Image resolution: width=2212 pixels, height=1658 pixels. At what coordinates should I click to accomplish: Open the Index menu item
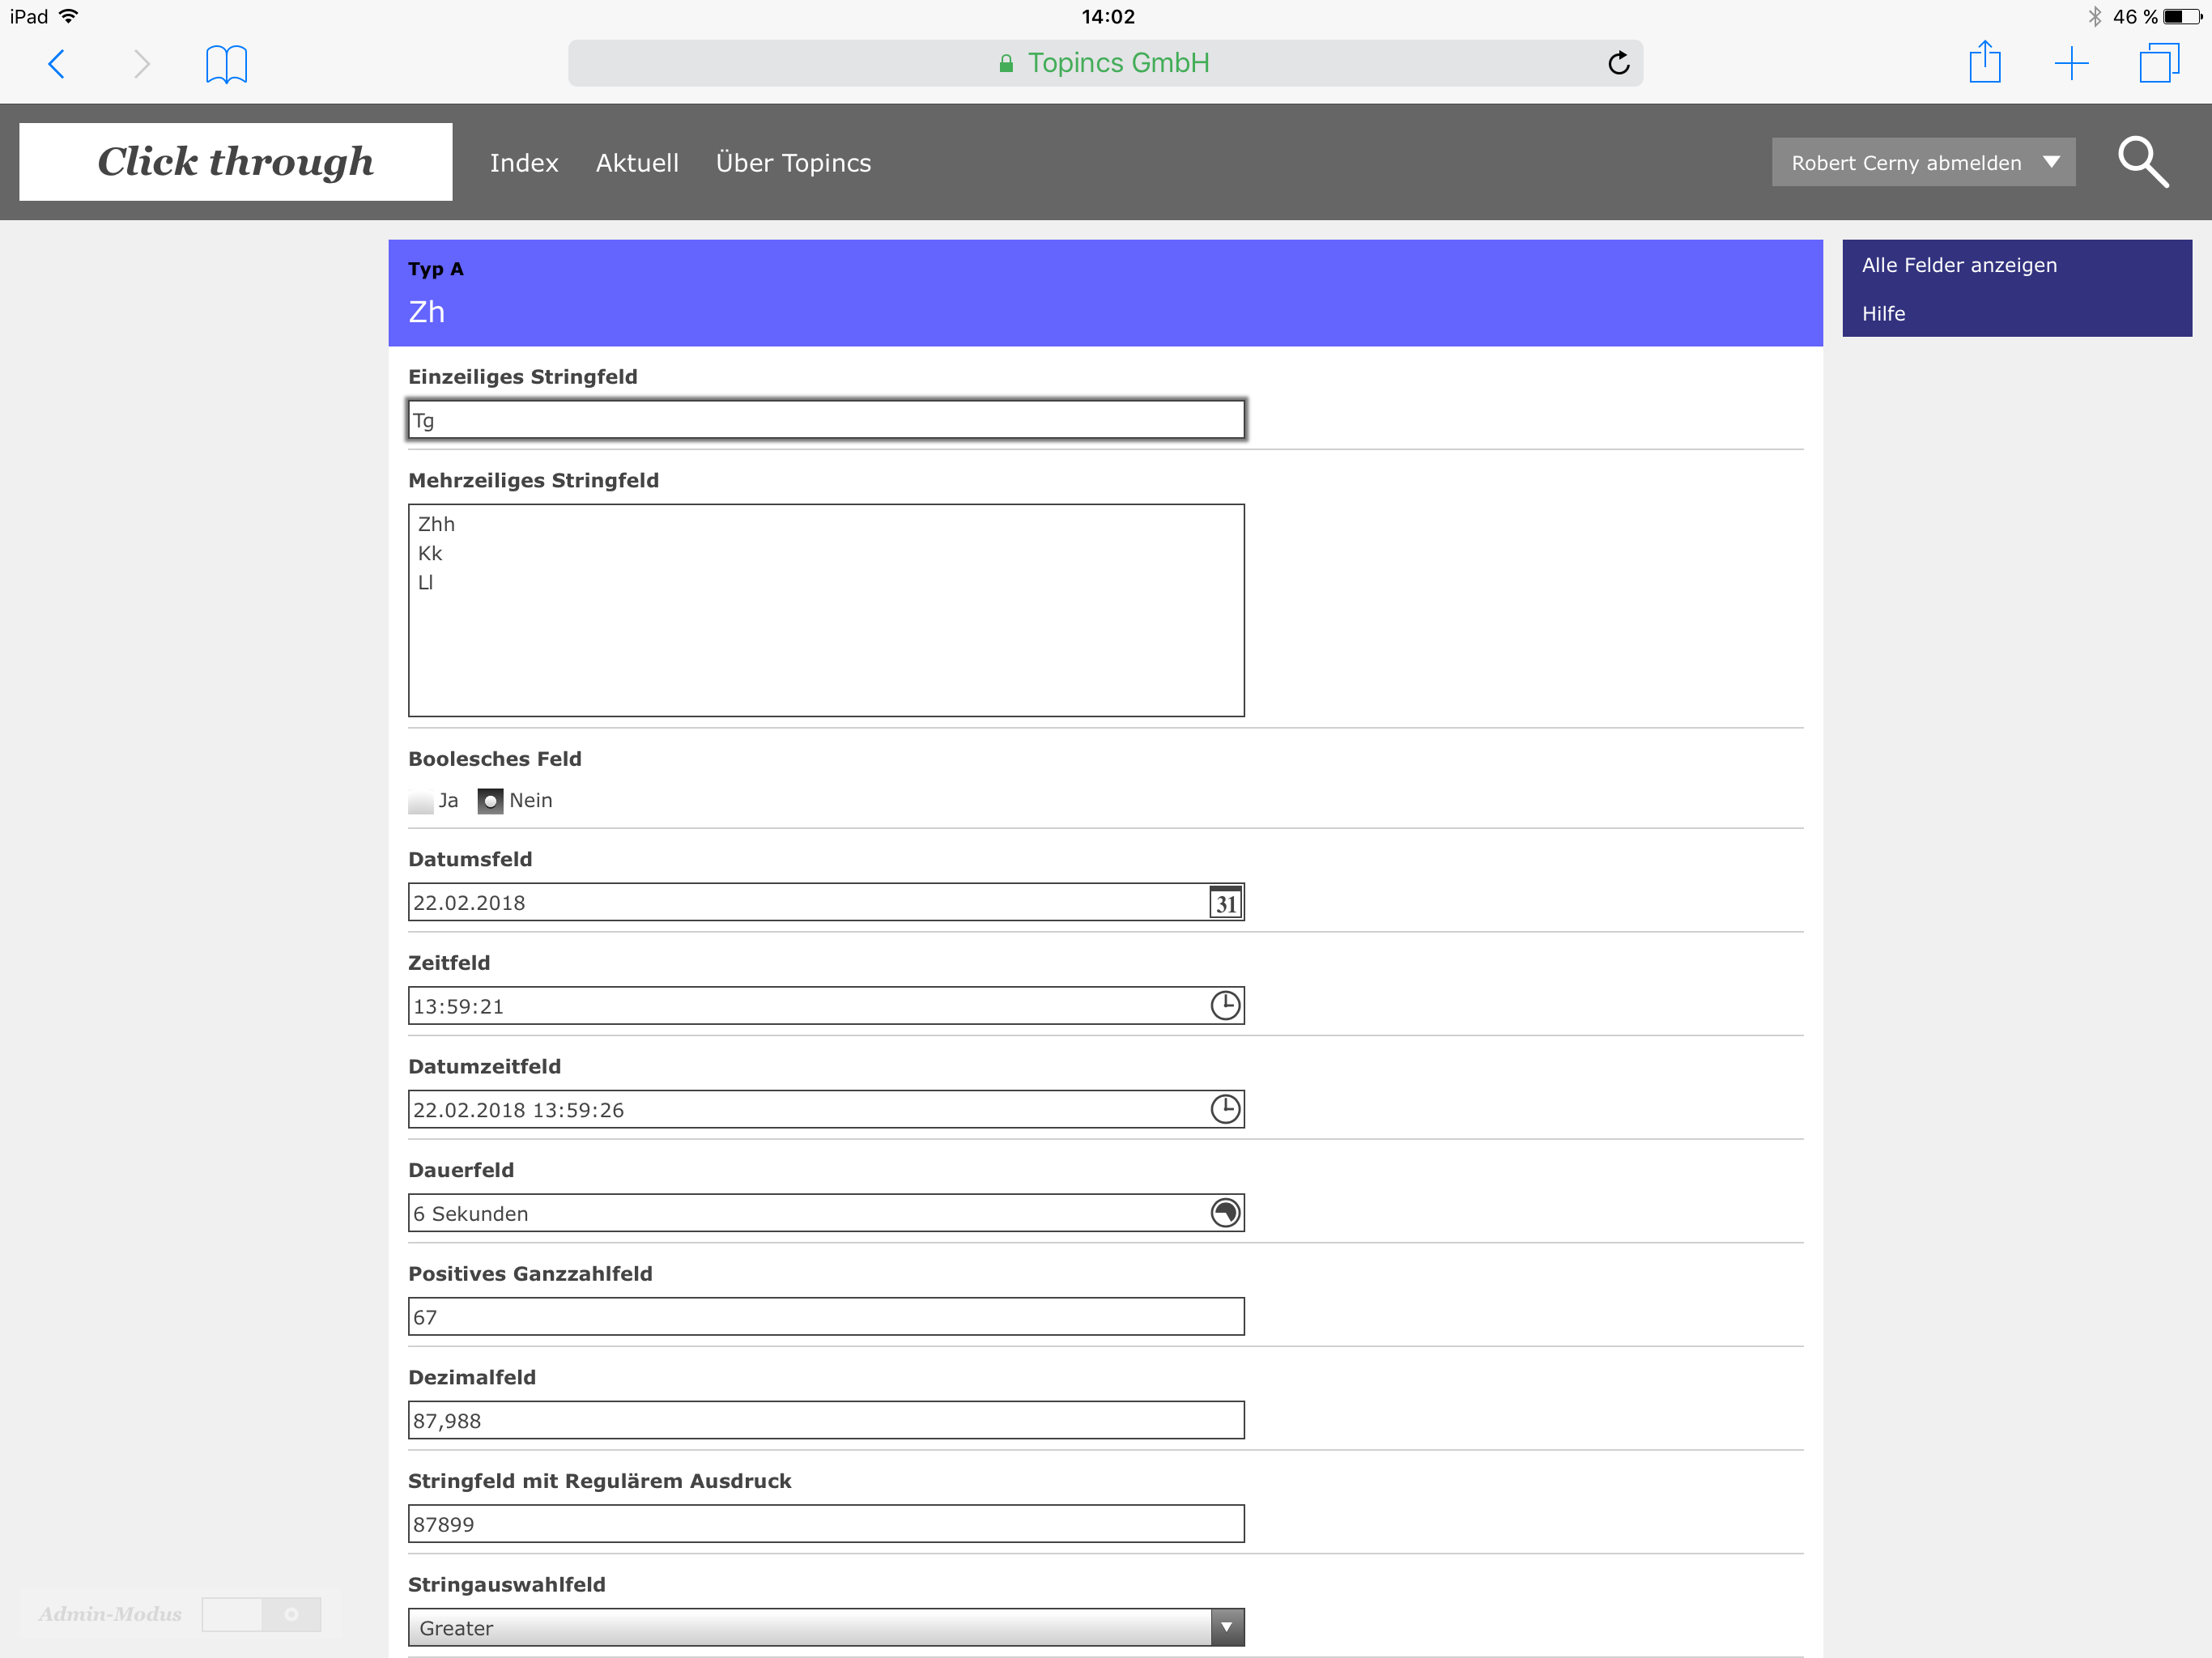click(523, 163)
